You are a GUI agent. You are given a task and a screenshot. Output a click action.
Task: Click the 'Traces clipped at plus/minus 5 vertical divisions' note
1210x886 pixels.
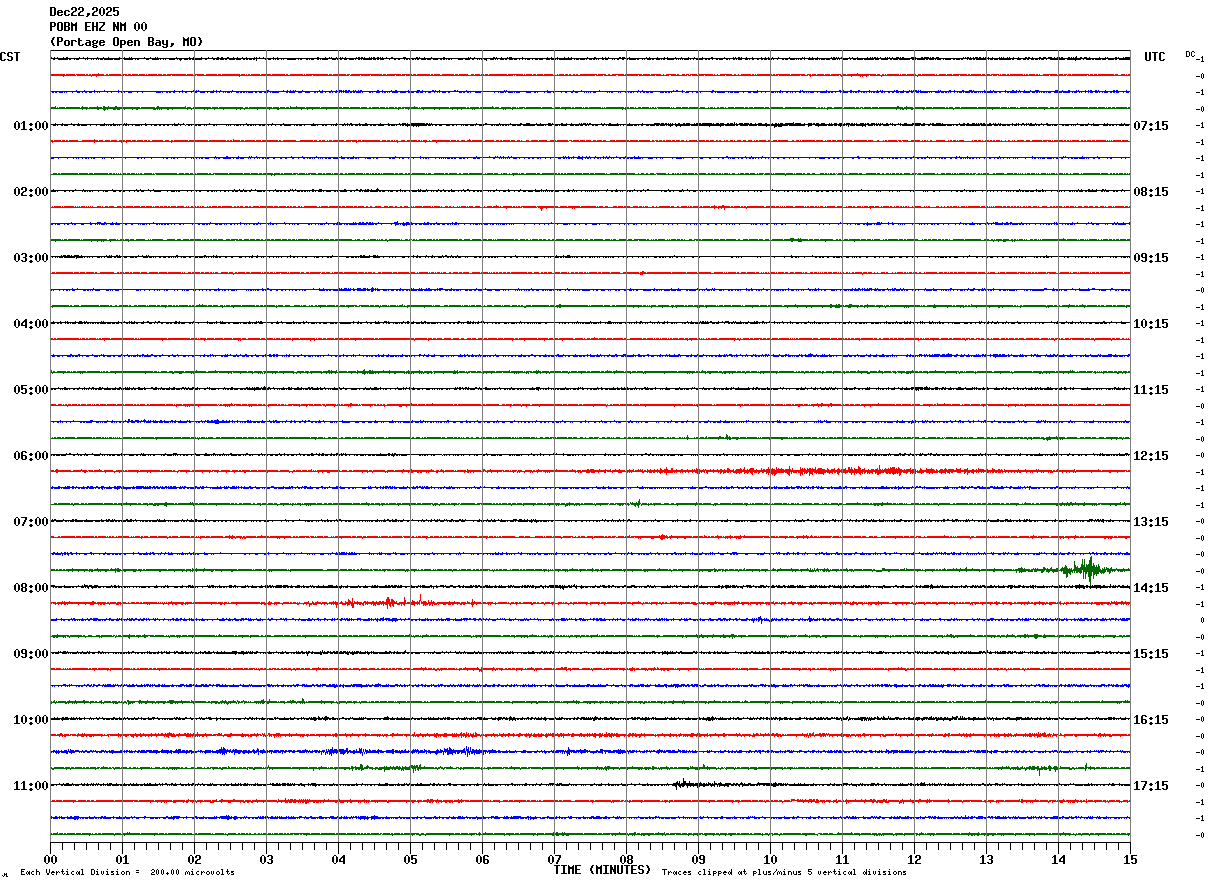[784, 873]
